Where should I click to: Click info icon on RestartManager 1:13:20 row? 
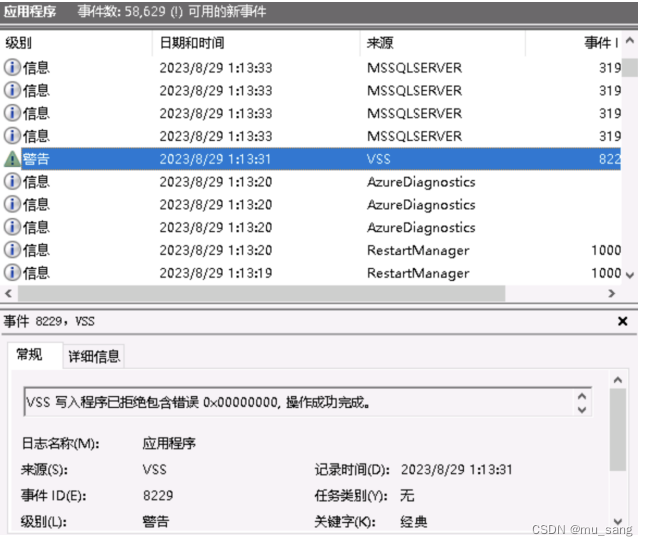coord(12,250)
